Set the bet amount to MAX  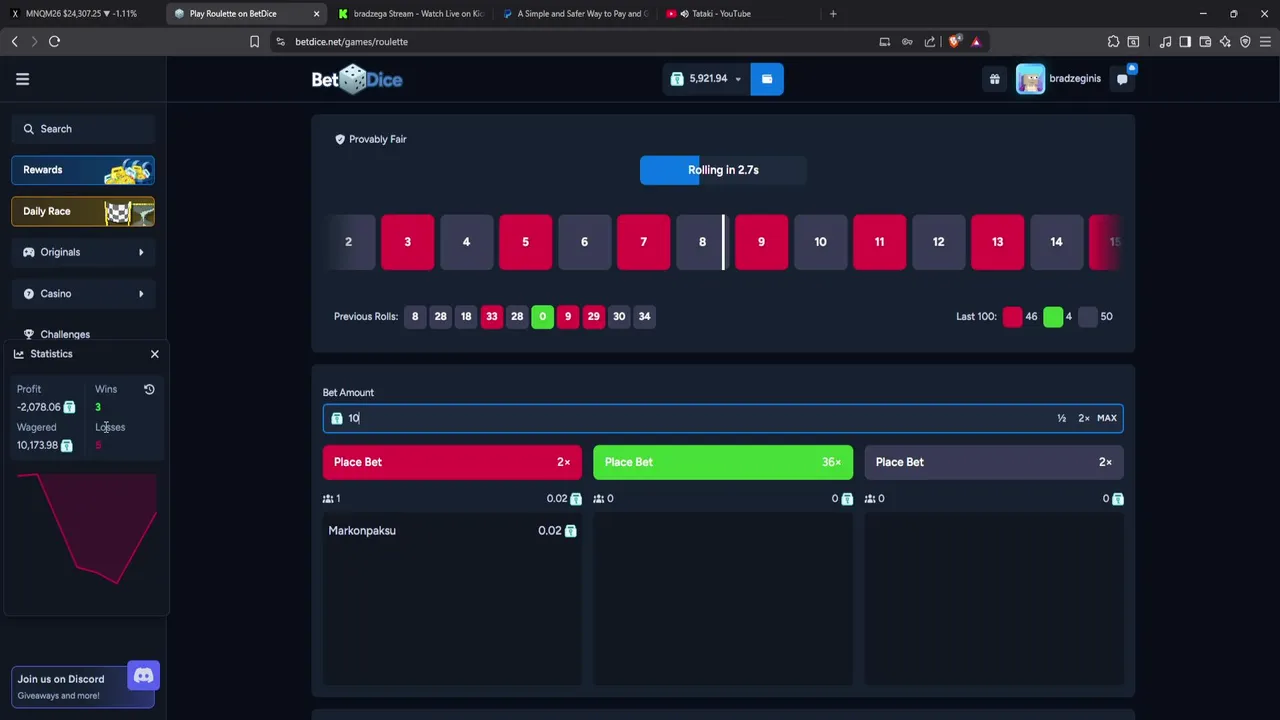(1107, 418)
